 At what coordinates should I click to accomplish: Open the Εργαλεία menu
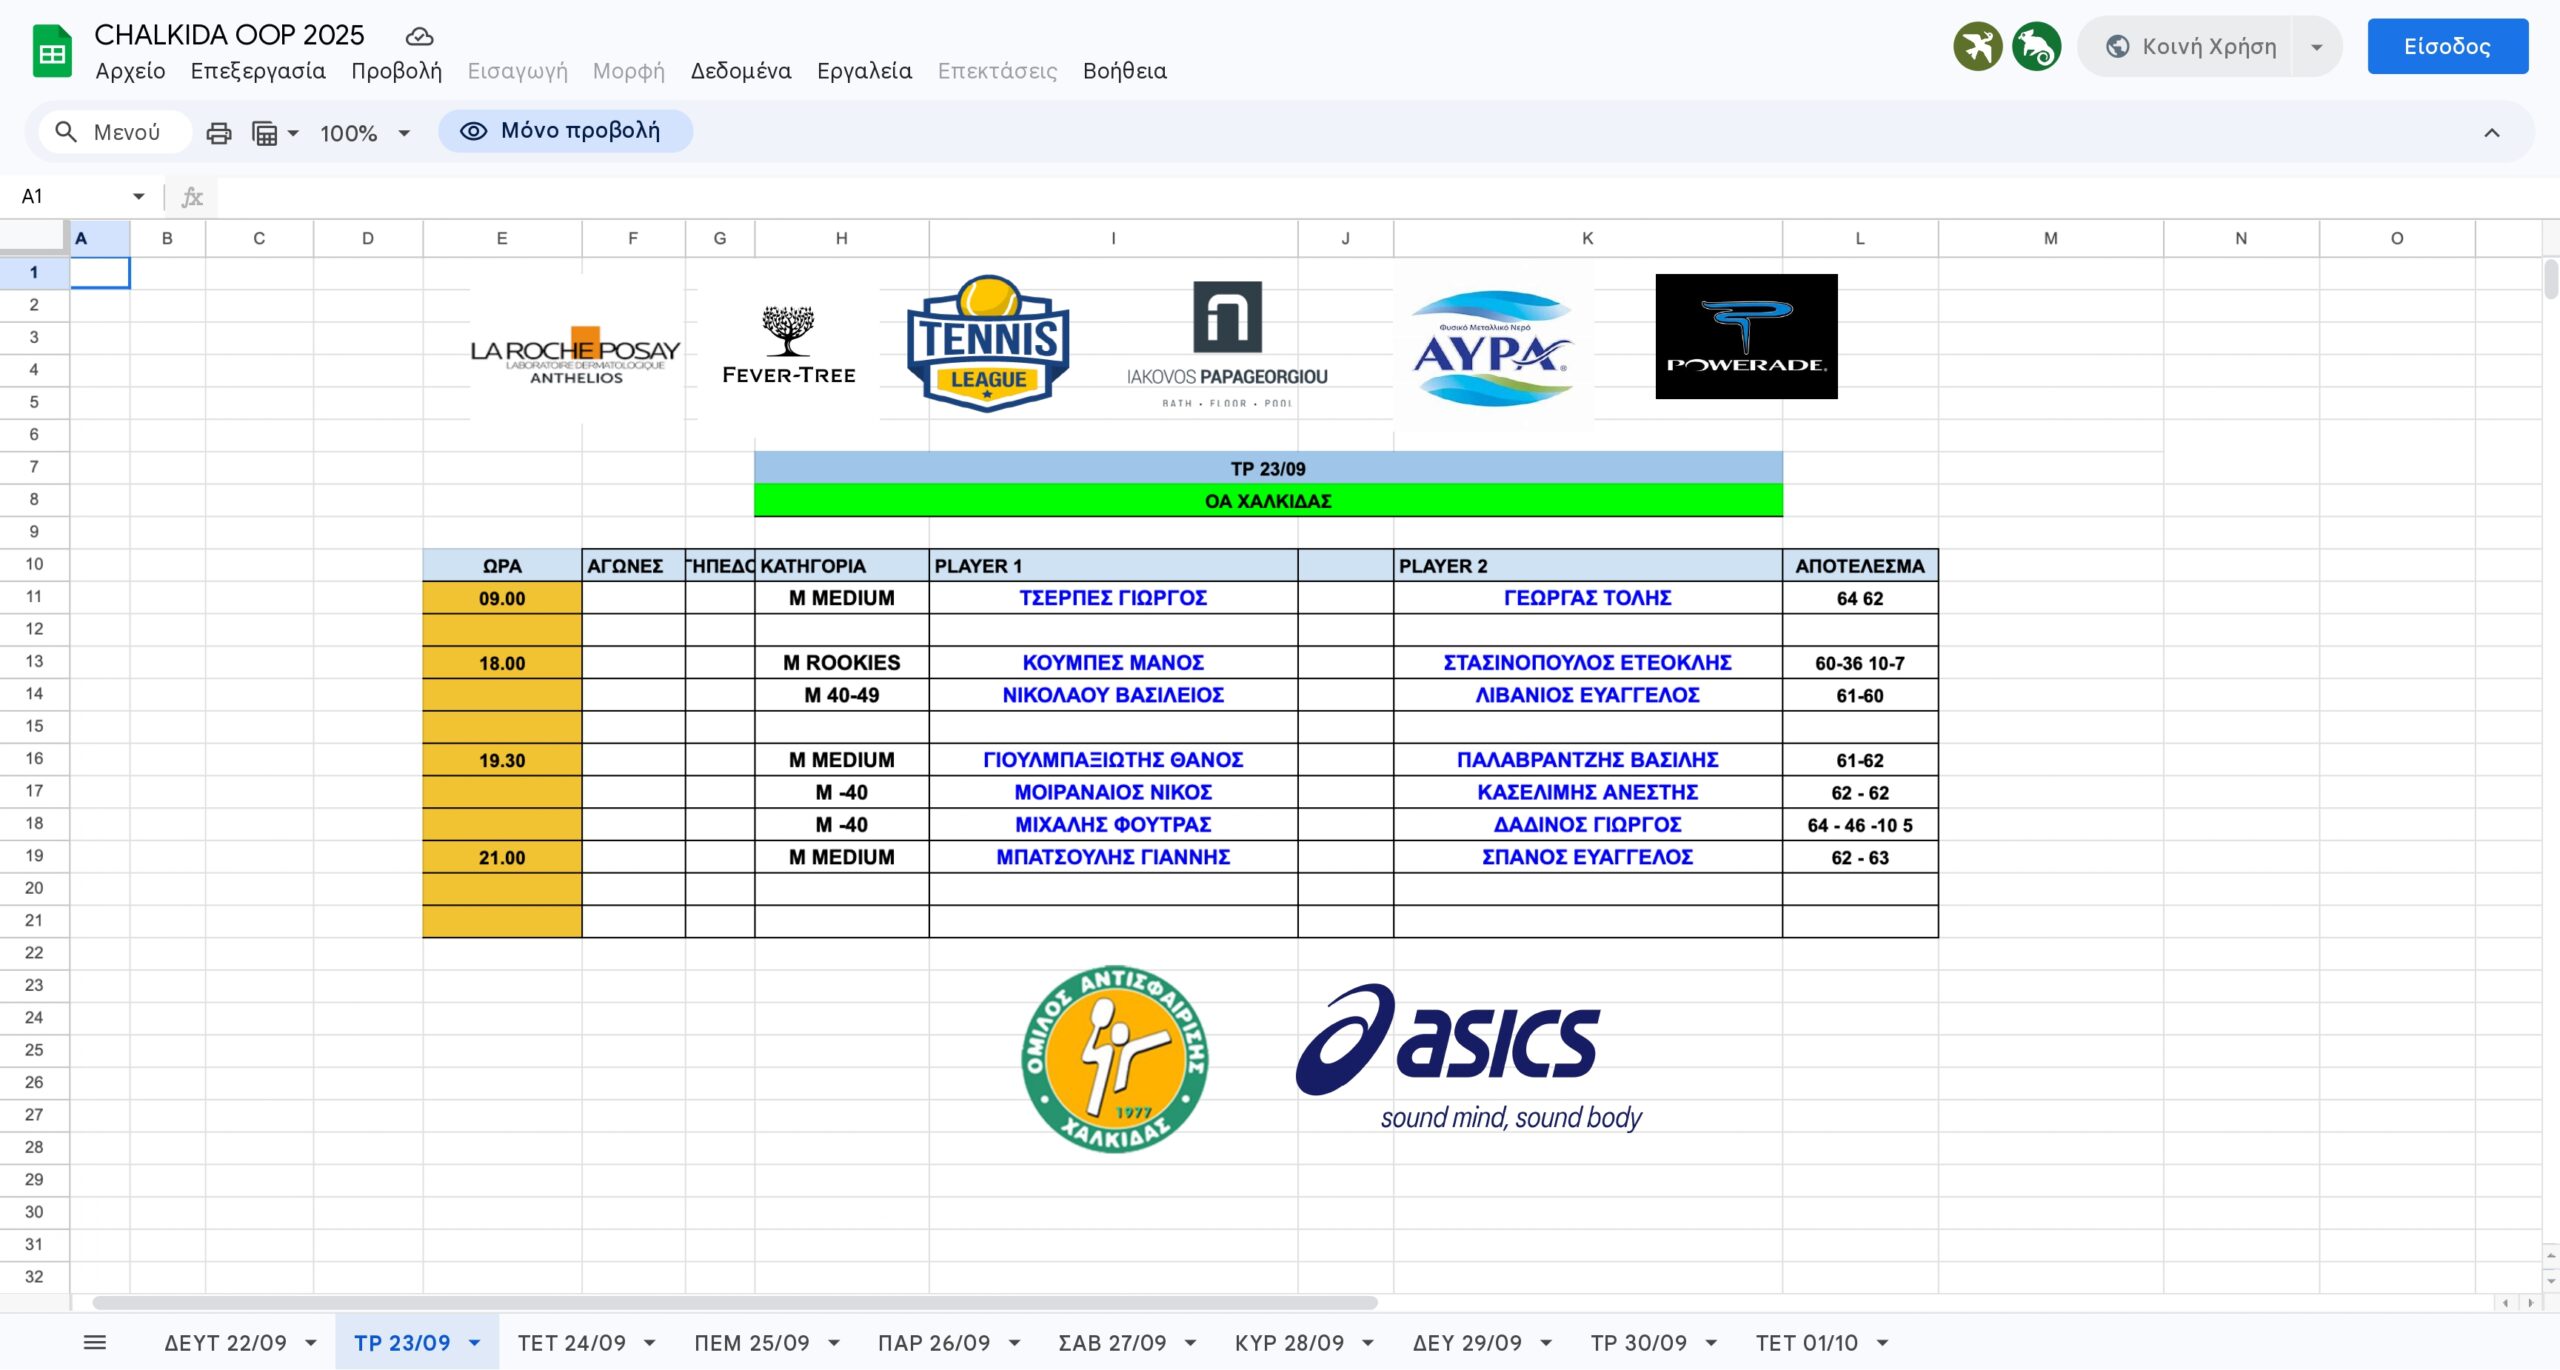click(864, 71)
